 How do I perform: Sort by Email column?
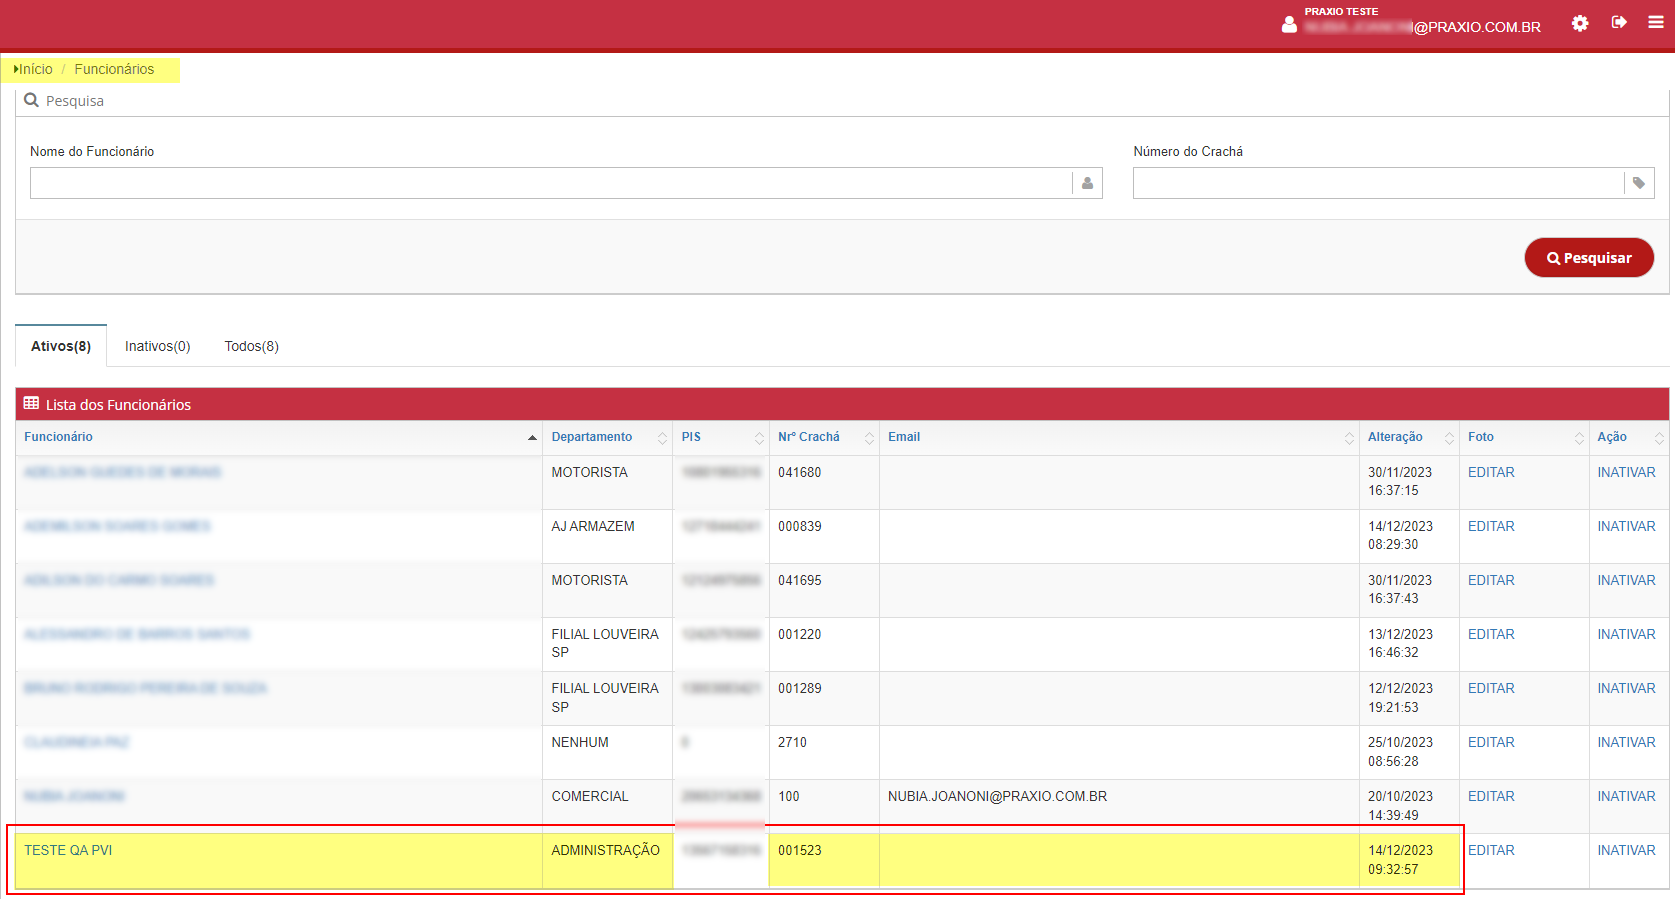[x=1119, y=437]
